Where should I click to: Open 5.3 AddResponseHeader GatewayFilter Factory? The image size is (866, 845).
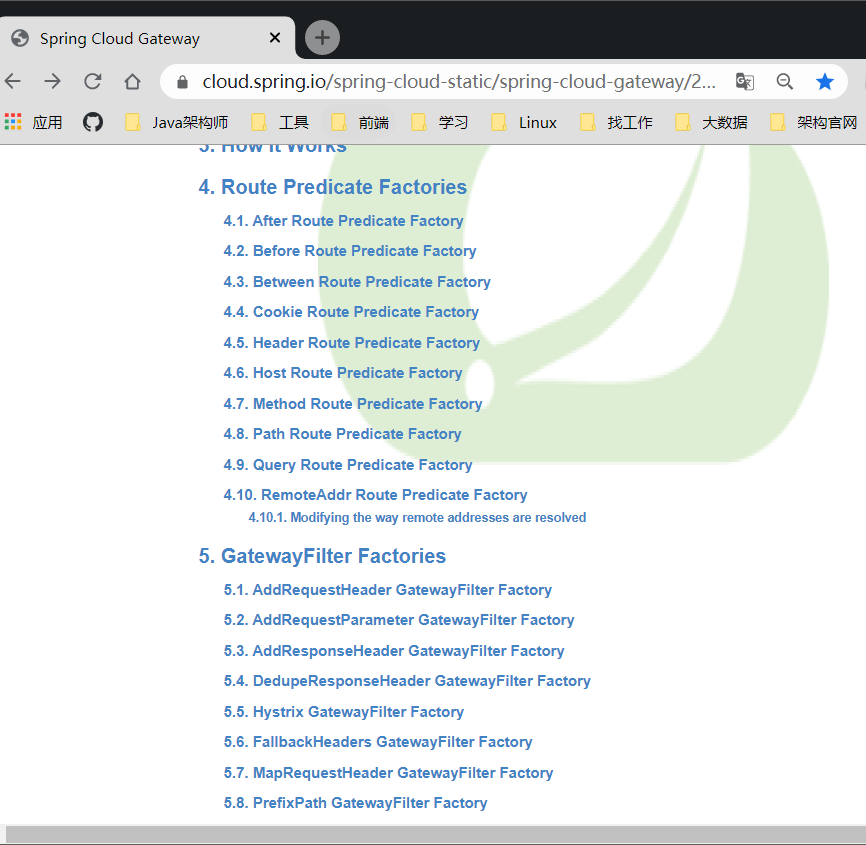394,651
